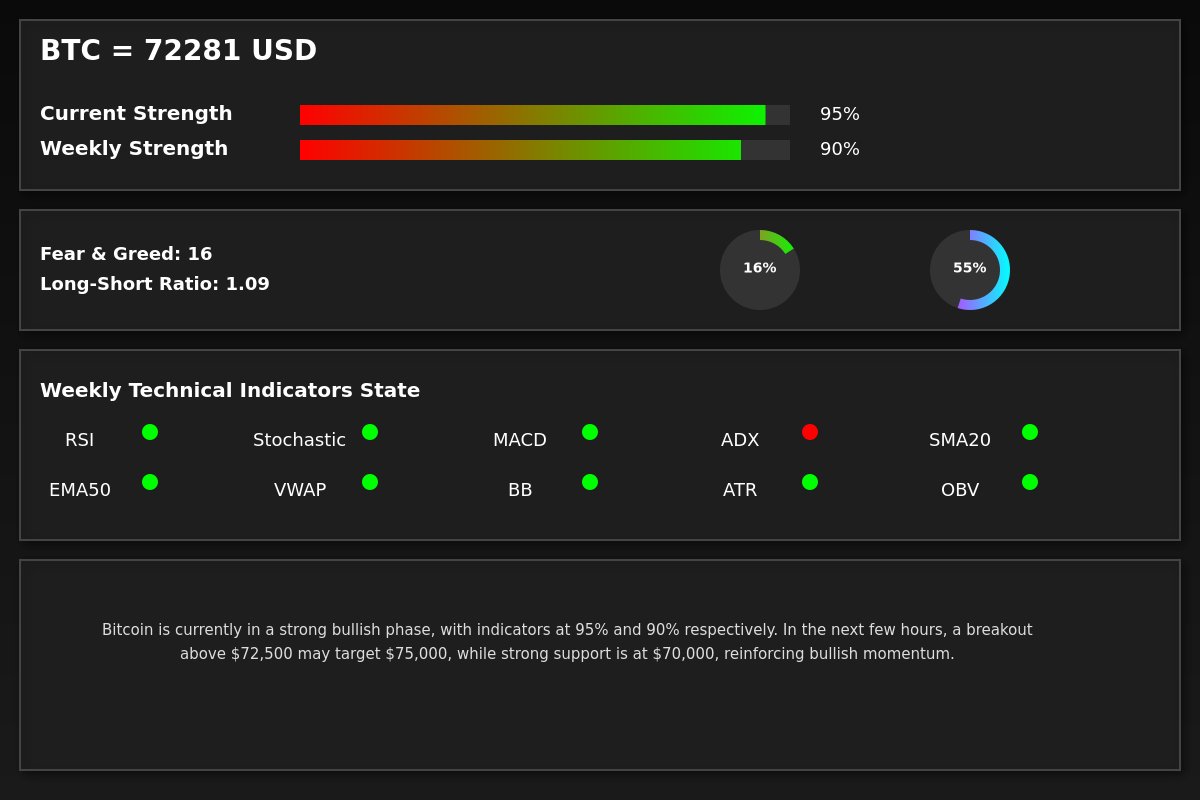Viewport: 1200px width, 800px height.
Task: Click the Fear & Greed: 16 label
Action: point(126,254)
